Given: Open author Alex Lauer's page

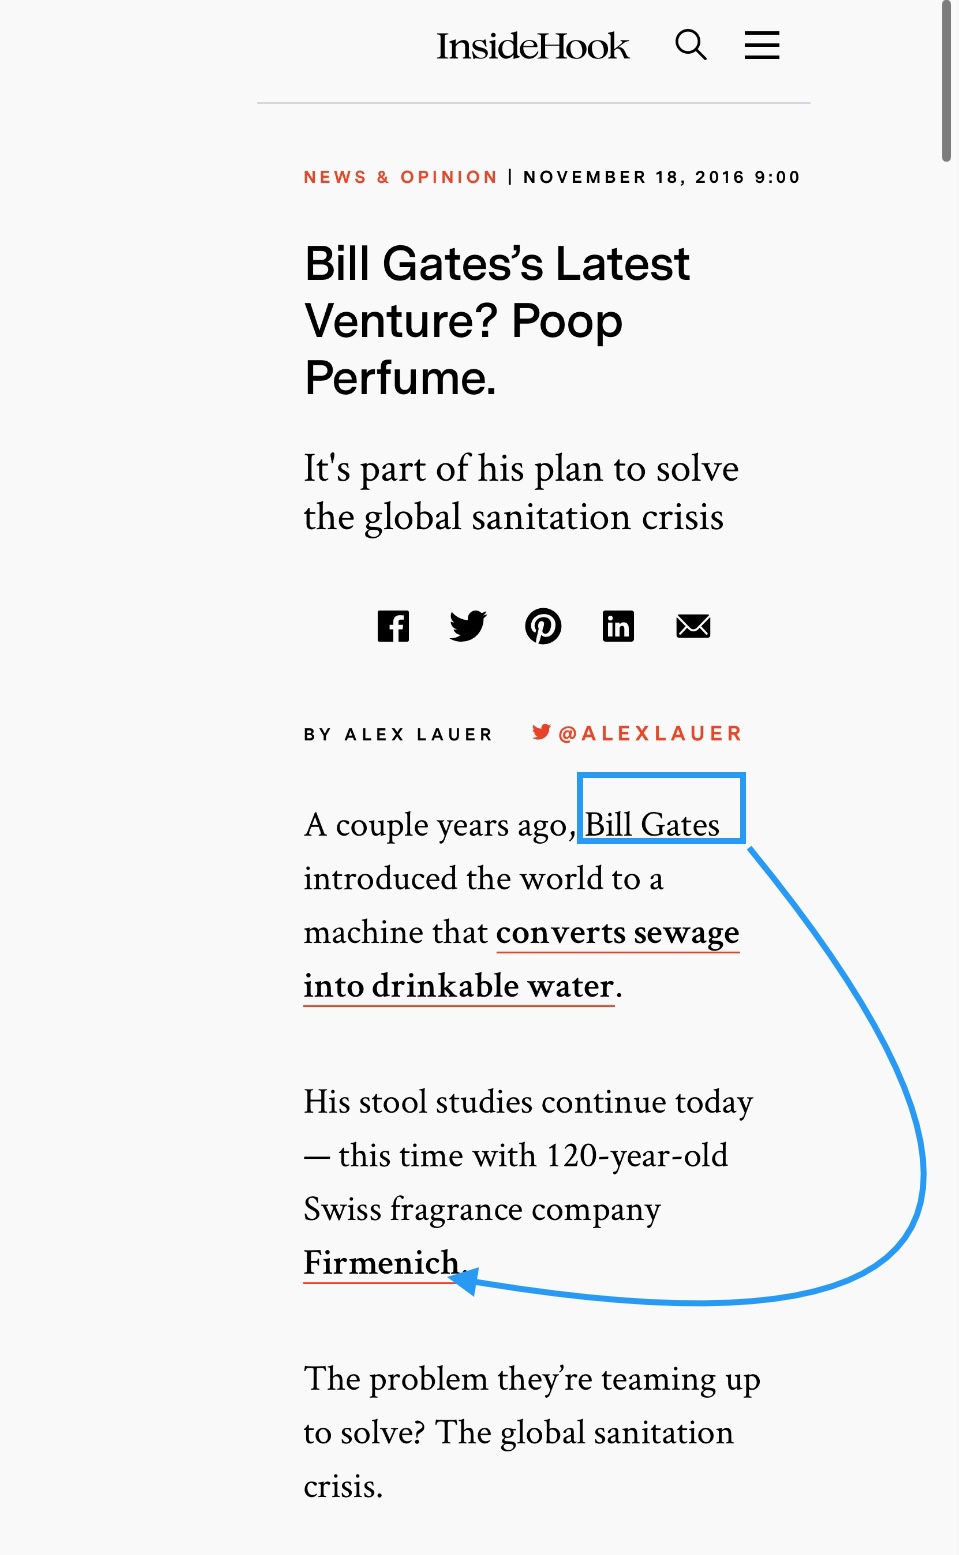Looking at the screenshot, I should 419,734.
